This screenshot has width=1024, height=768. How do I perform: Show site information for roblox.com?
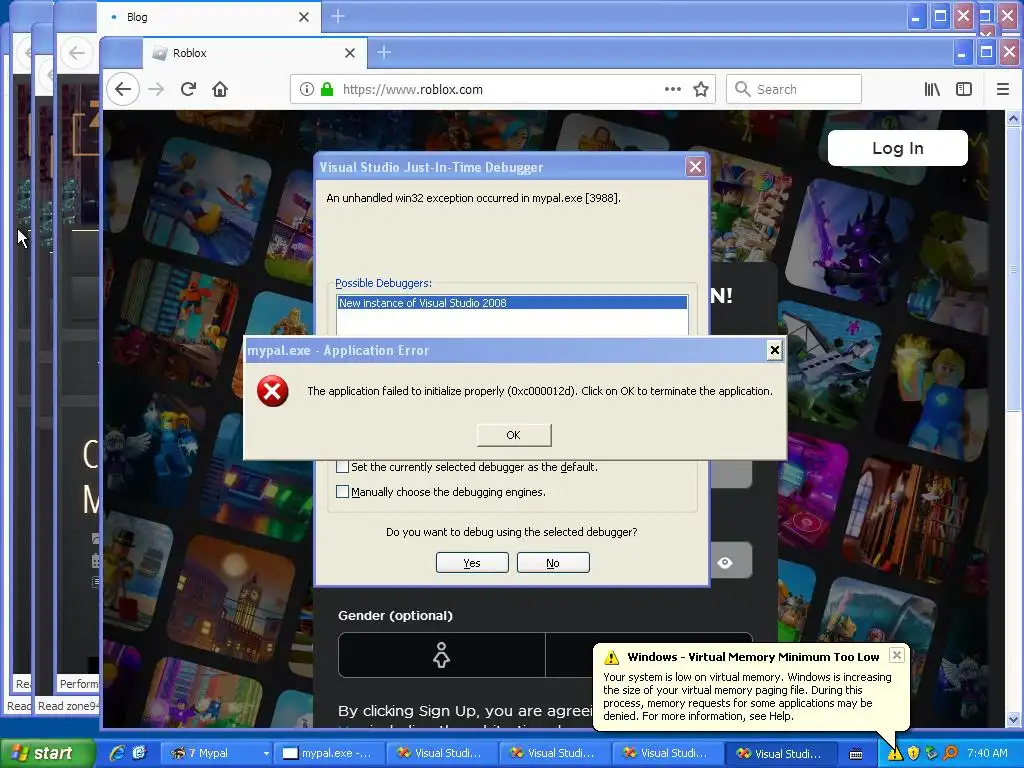pyautogui.click(x=306, y=89)
